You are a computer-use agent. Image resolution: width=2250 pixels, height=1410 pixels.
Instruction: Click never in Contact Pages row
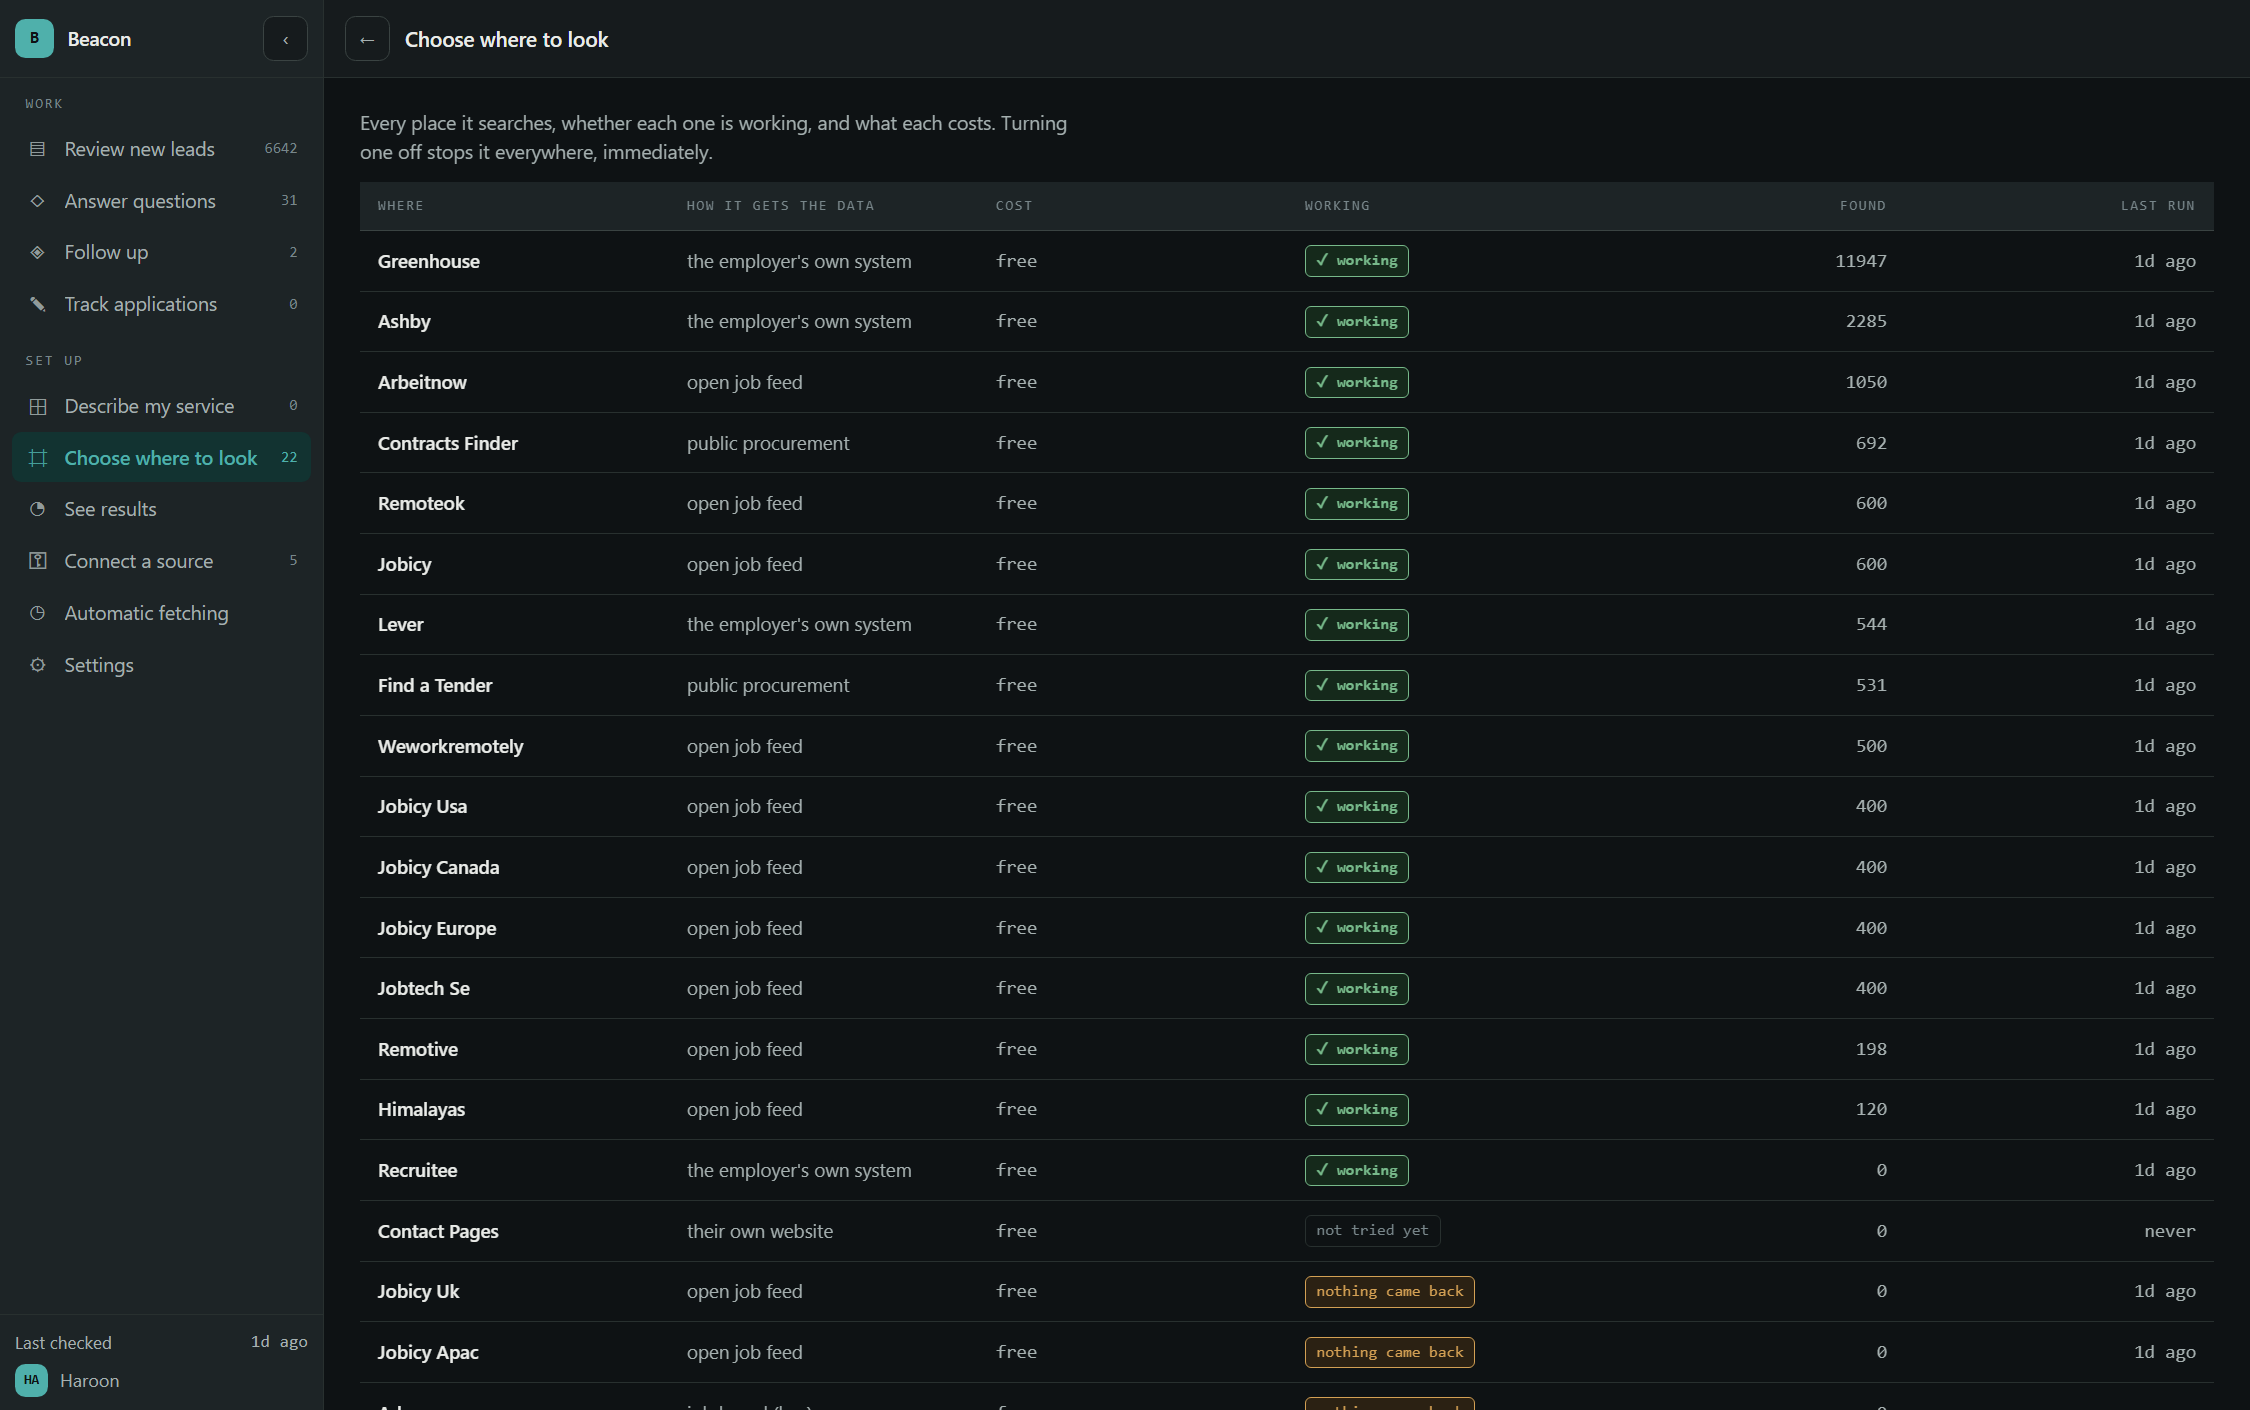(2169, 1231)
